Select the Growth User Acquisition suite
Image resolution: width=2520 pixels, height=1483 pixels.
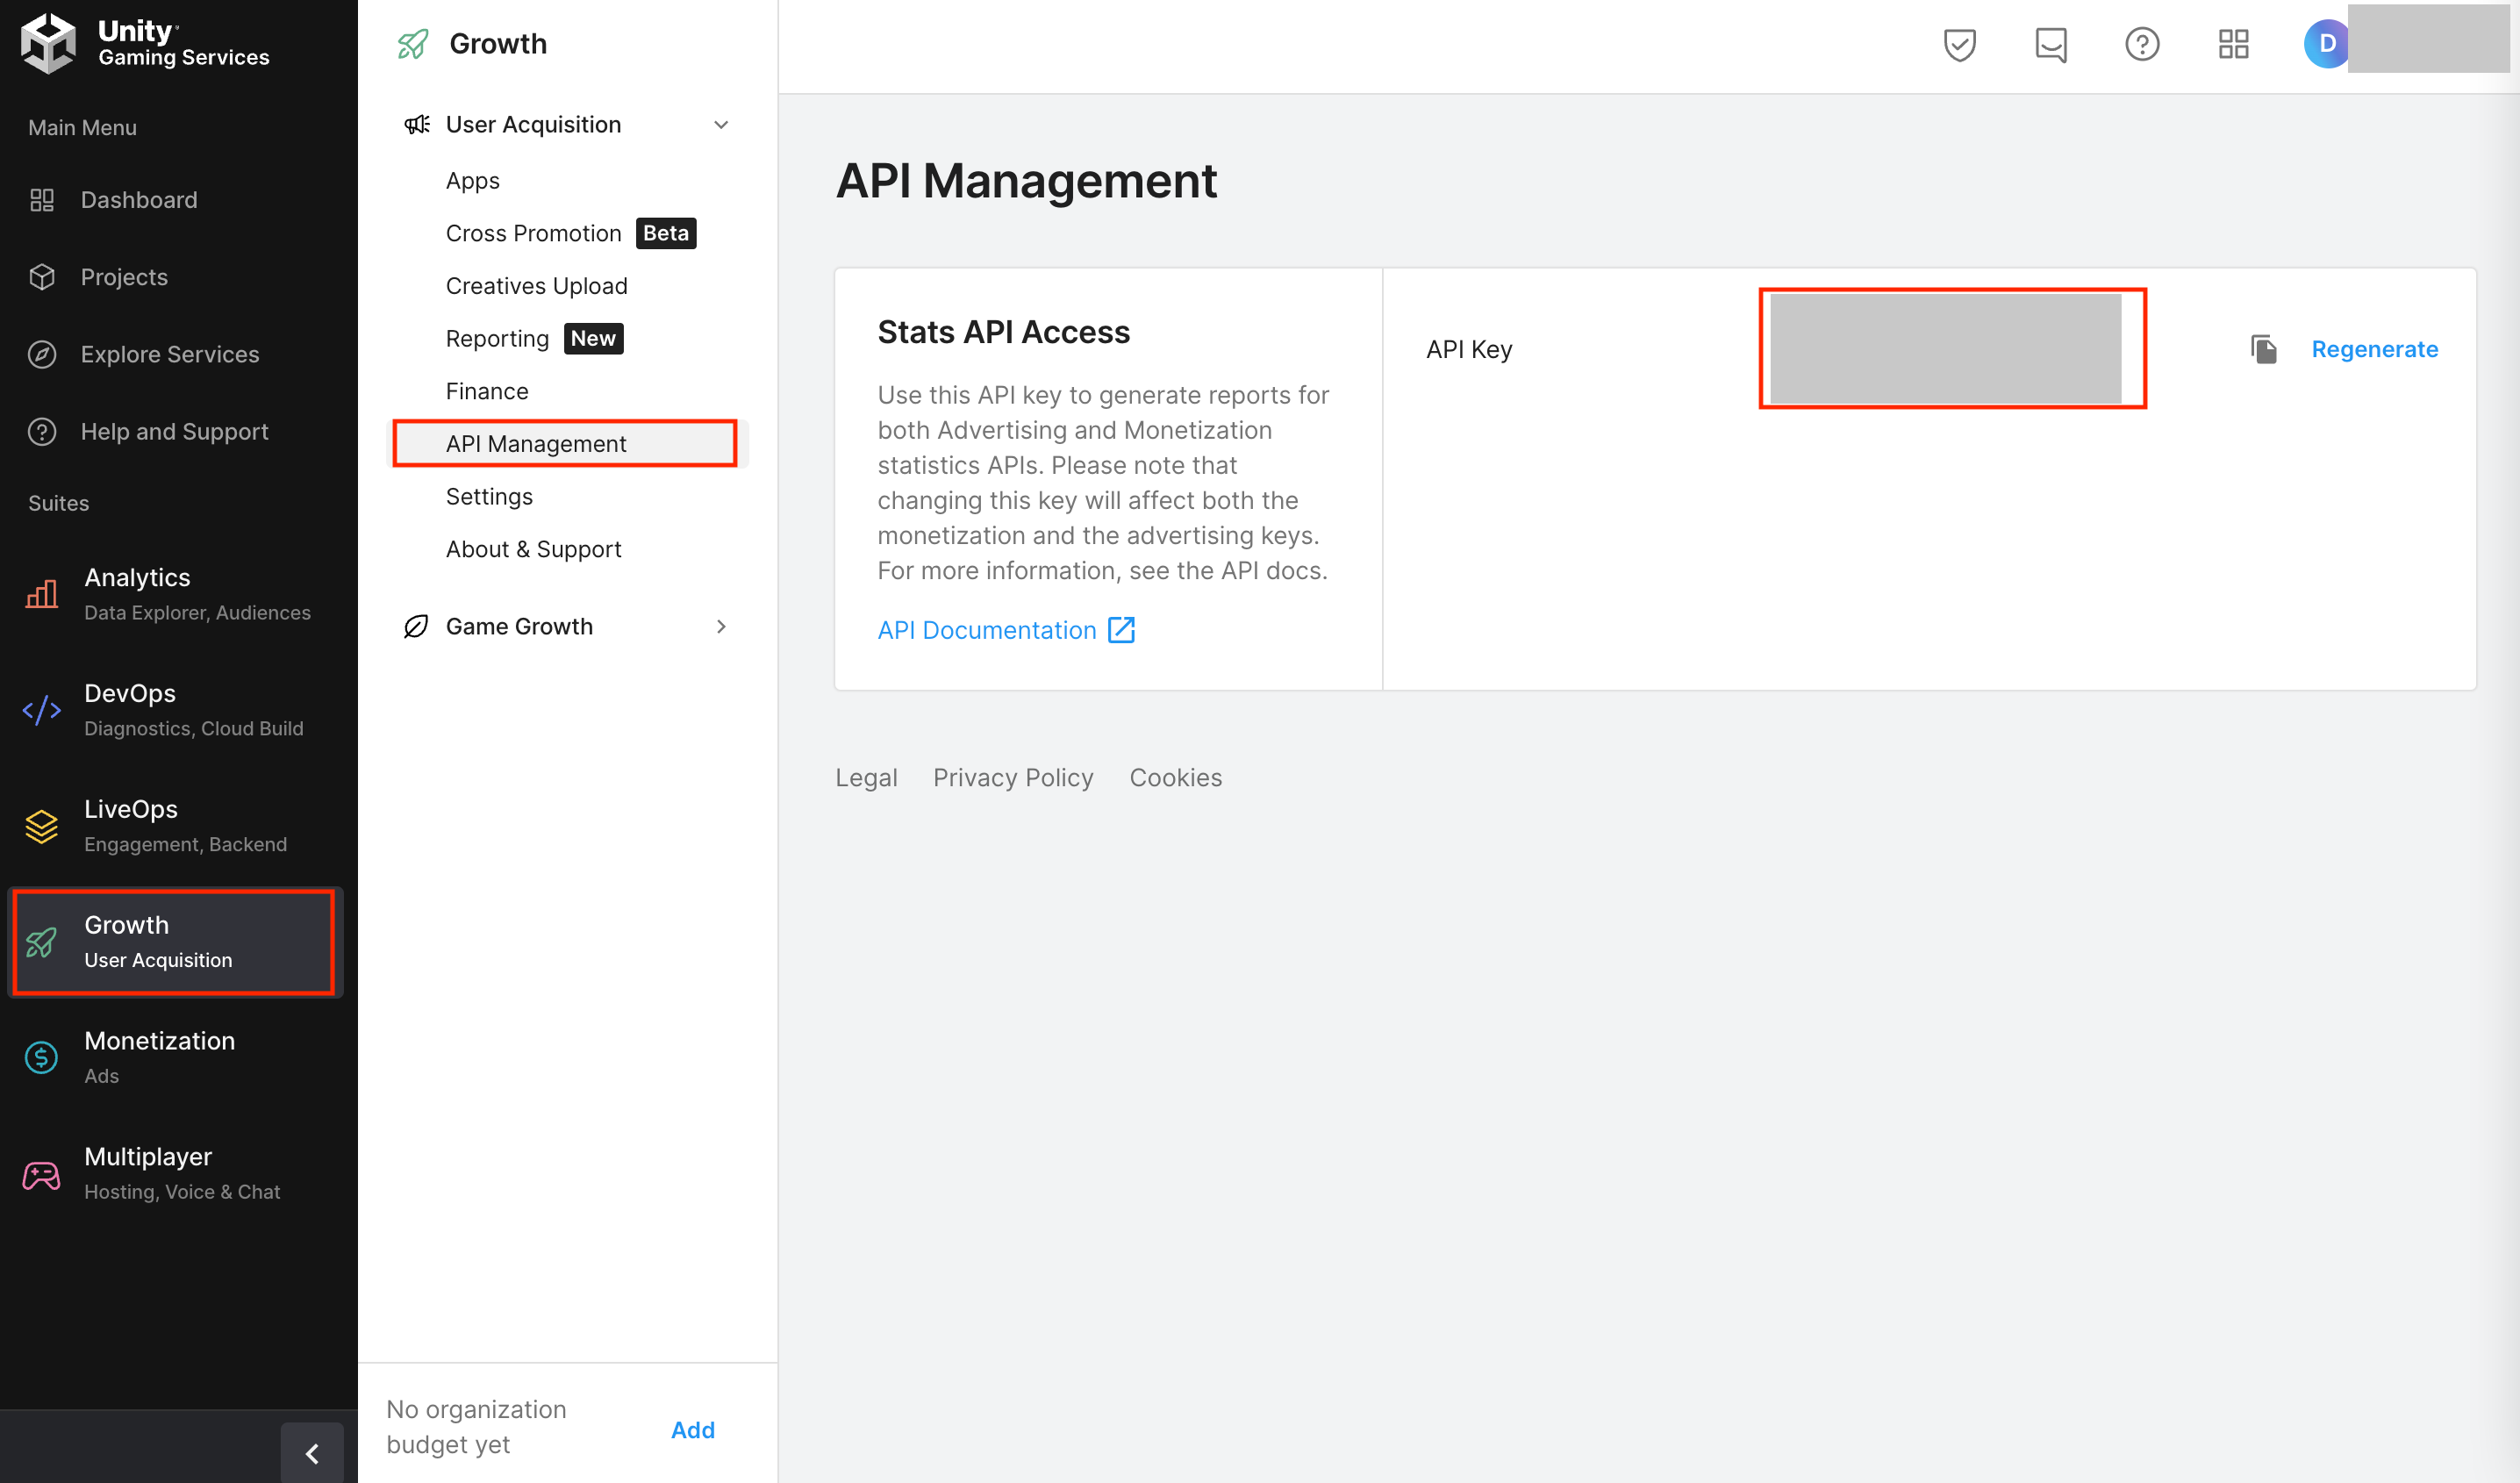175,941
